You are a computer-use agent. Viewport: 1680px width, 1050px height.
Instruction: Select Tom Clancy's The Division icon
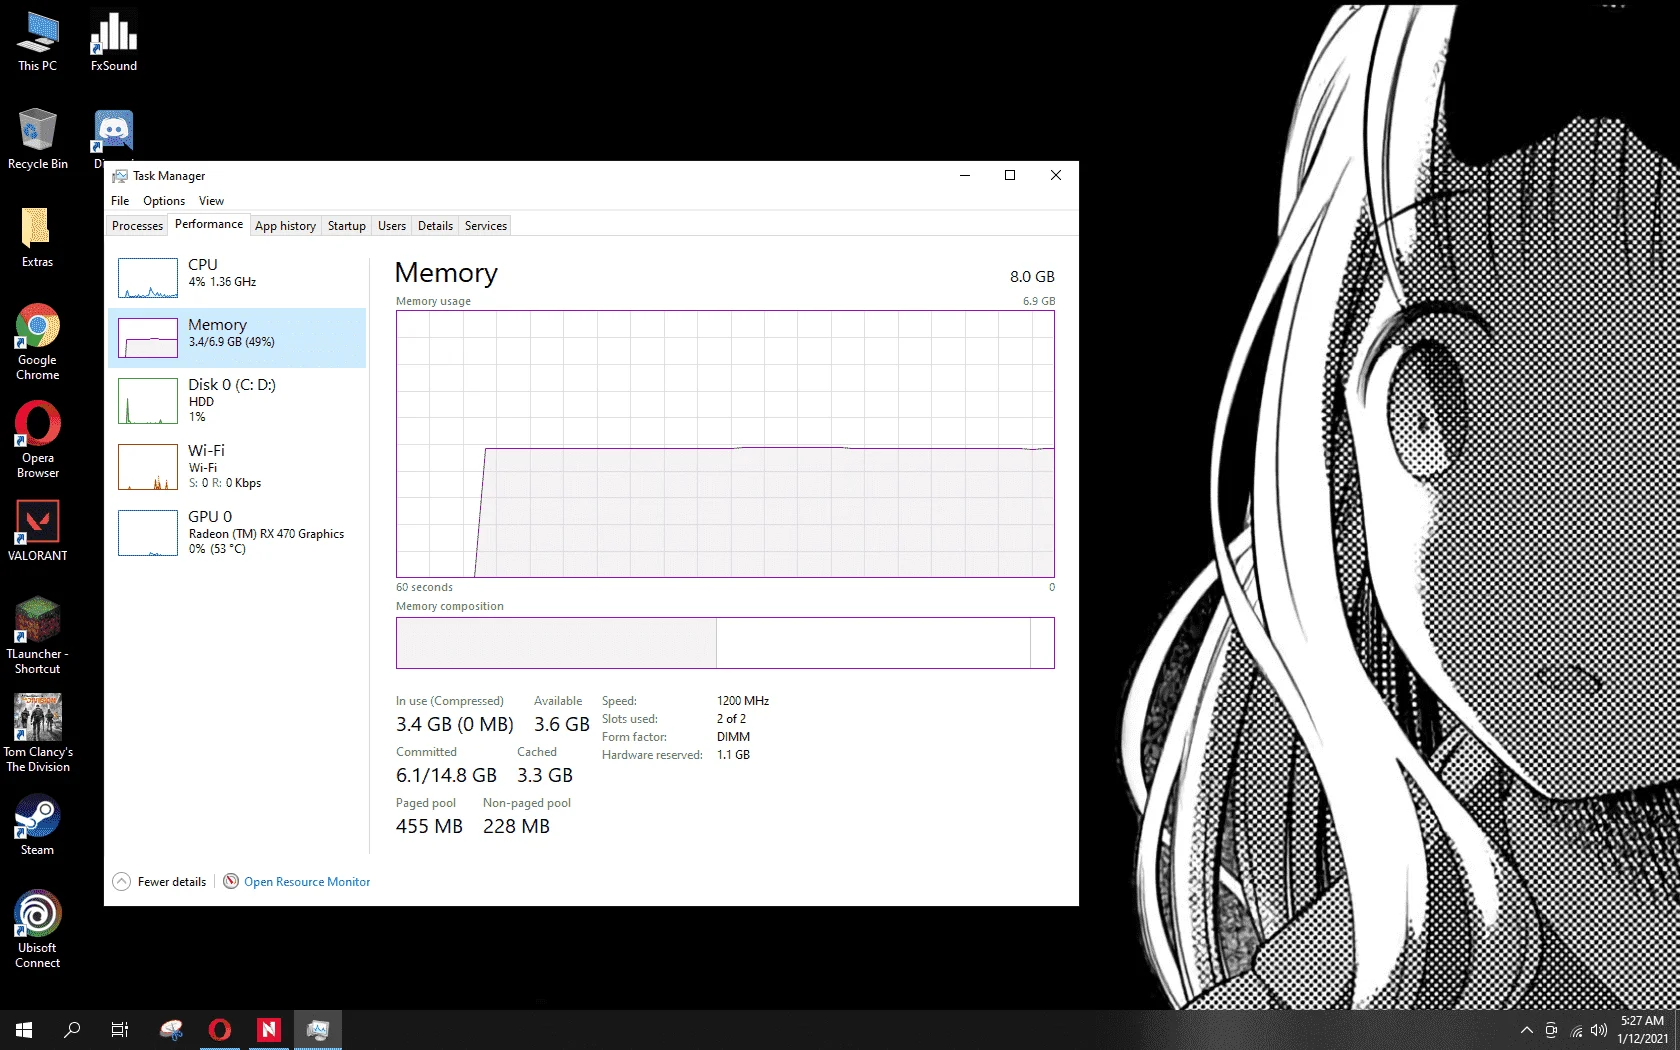pos(38,734)
